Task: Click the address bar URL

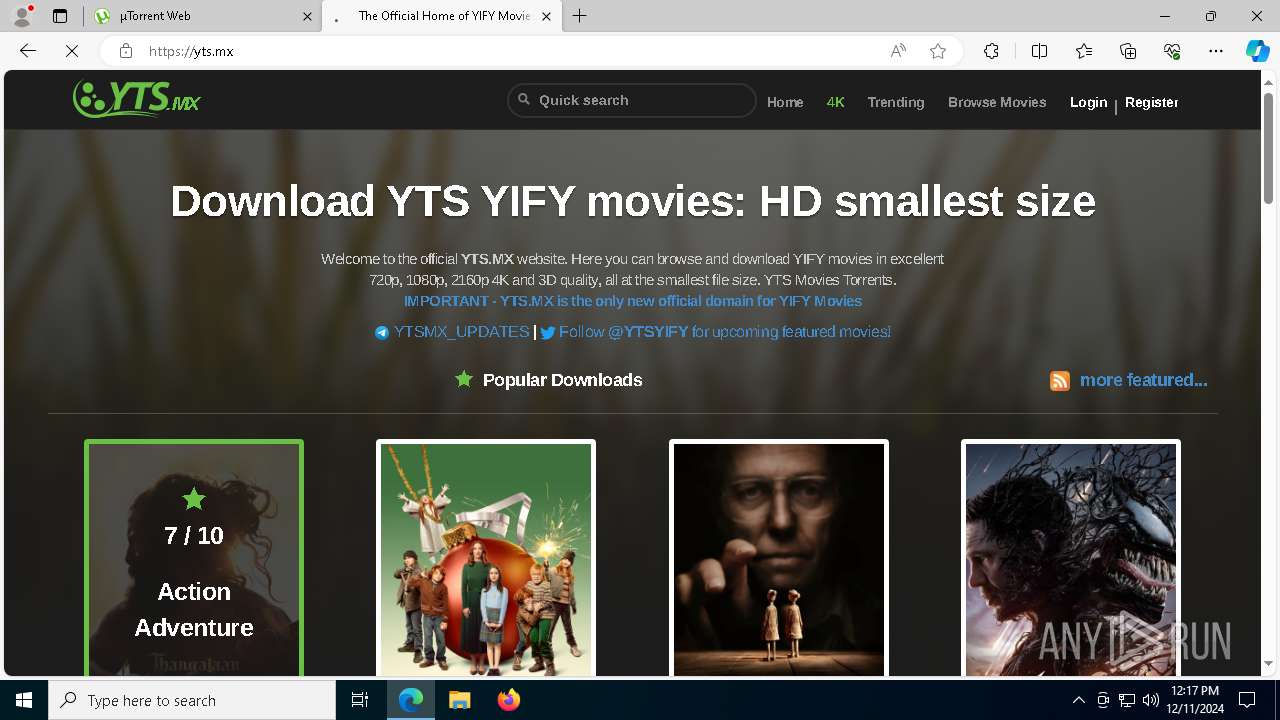Action: pos(191,51)
